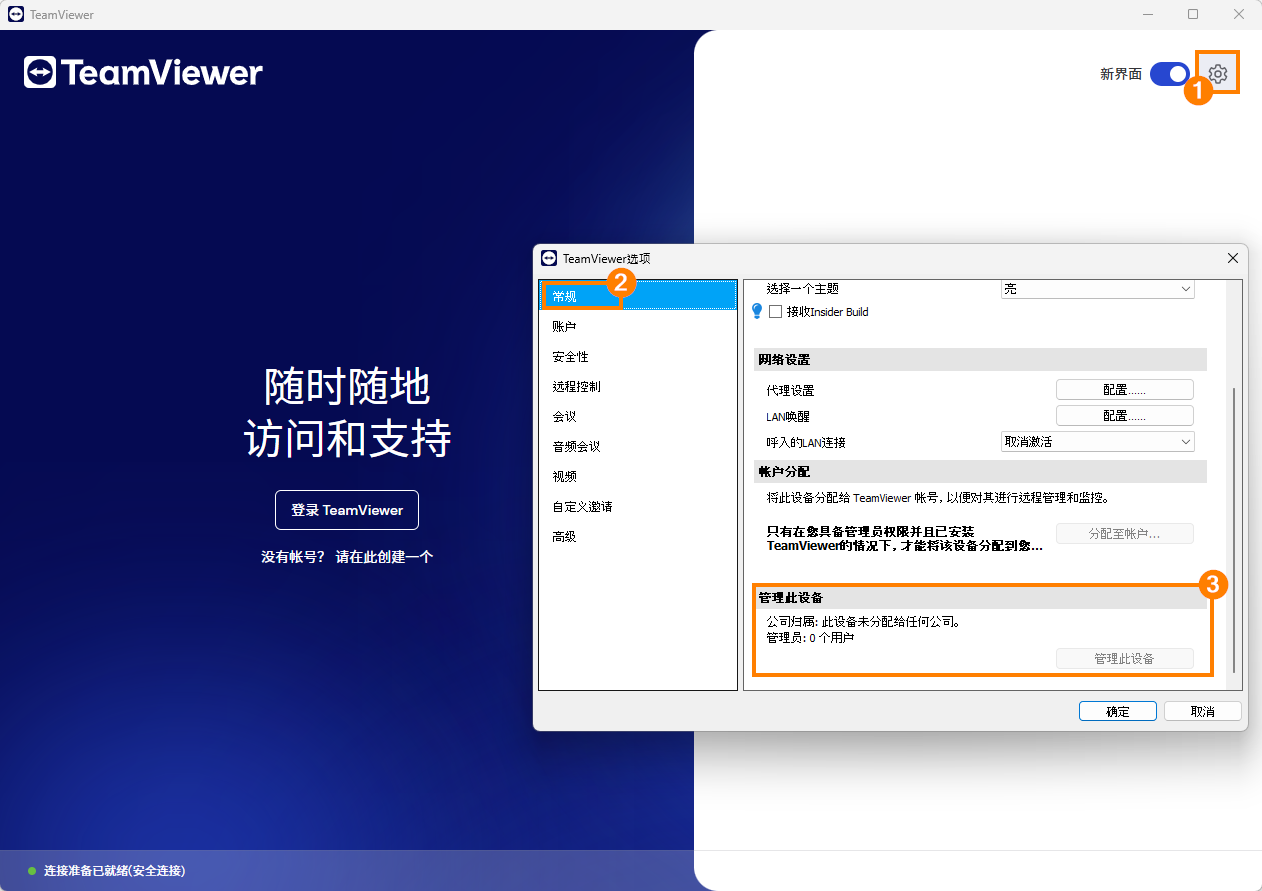Open settings via the gear icon
Screen dimensions: 1262x891
pyautogui.click(x=1217, y=74)
